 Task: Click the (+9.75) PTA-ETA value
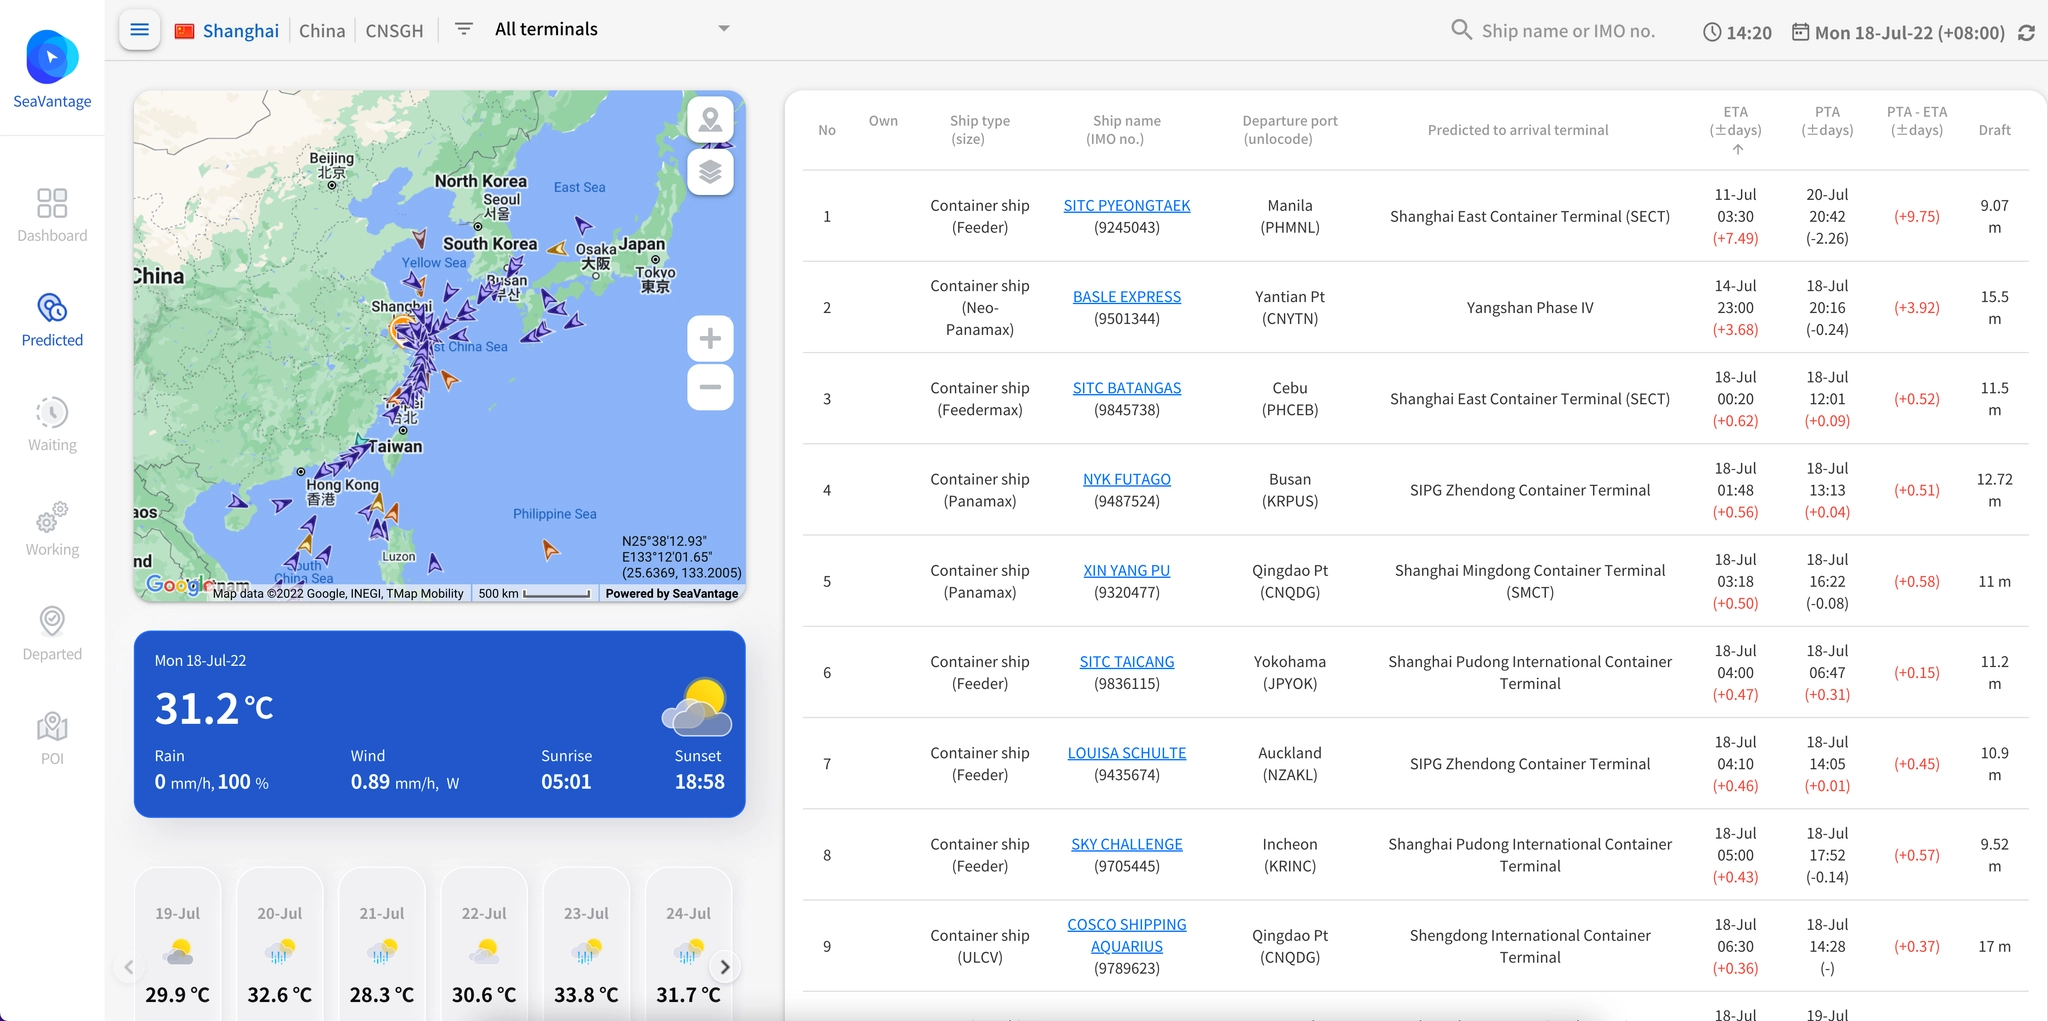click(x=1917, y=216)
